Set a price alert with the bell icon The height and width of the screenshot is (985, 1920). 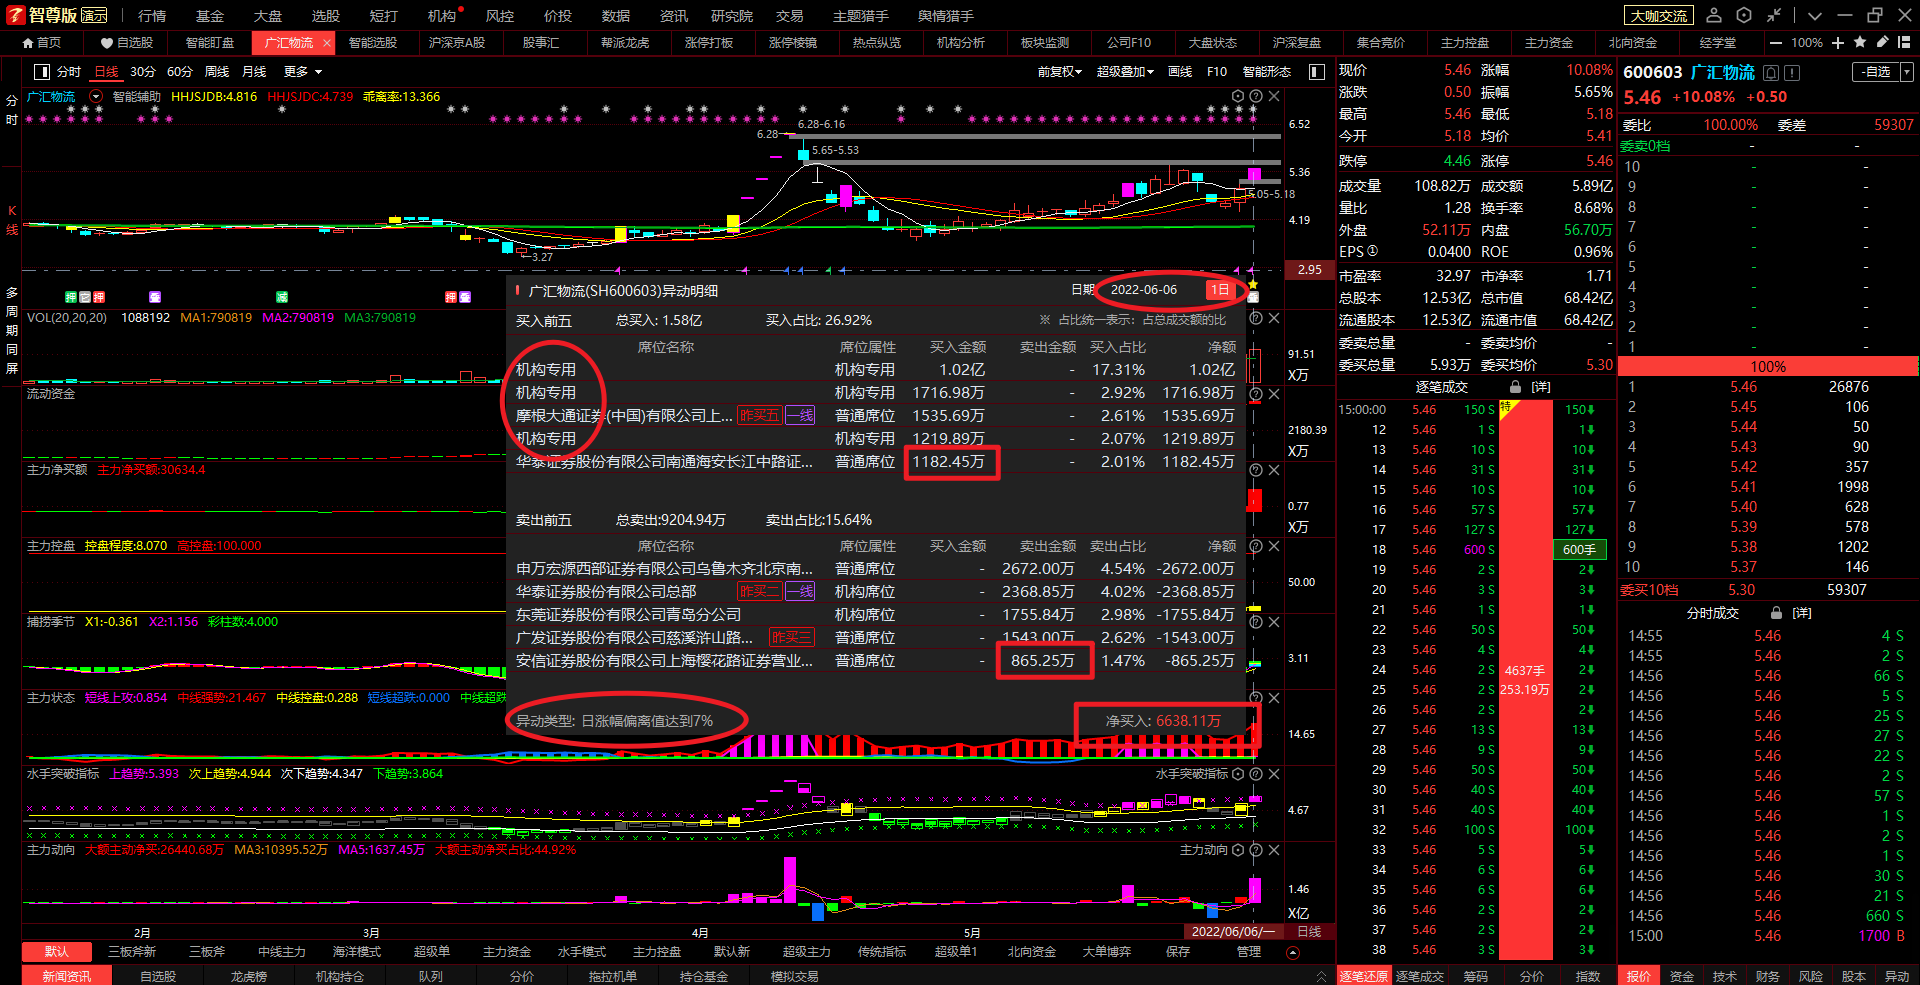click(x=1771, y=72)
